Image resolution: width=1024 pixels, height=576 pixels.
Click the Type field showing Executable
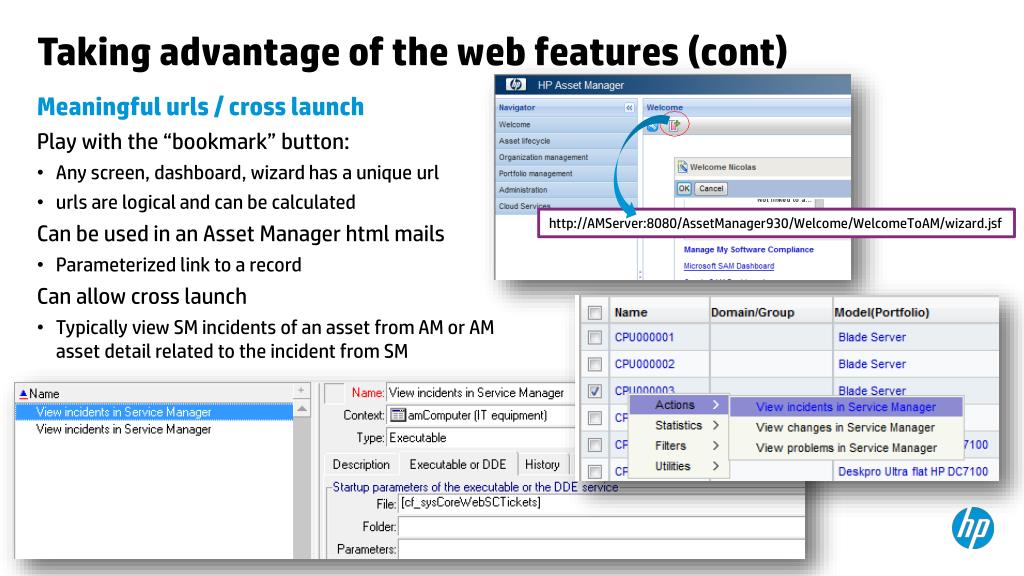coord(481,438)
